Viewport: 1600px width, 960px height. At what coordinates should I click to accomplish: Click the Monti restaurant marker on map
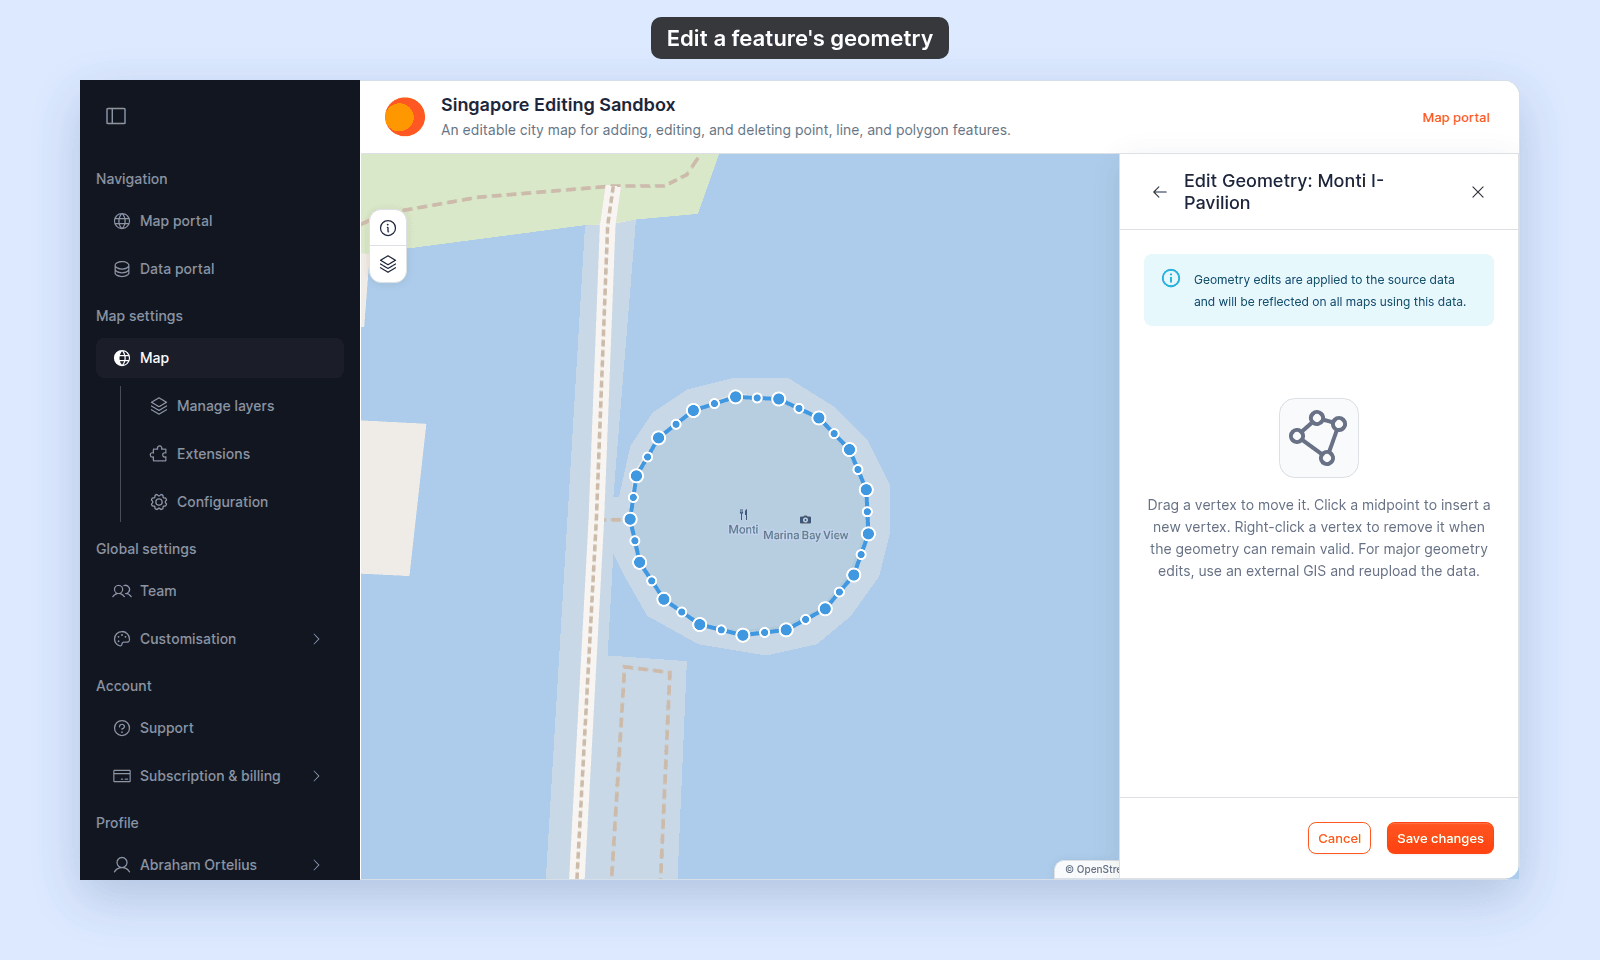click(x=743, y=514)
